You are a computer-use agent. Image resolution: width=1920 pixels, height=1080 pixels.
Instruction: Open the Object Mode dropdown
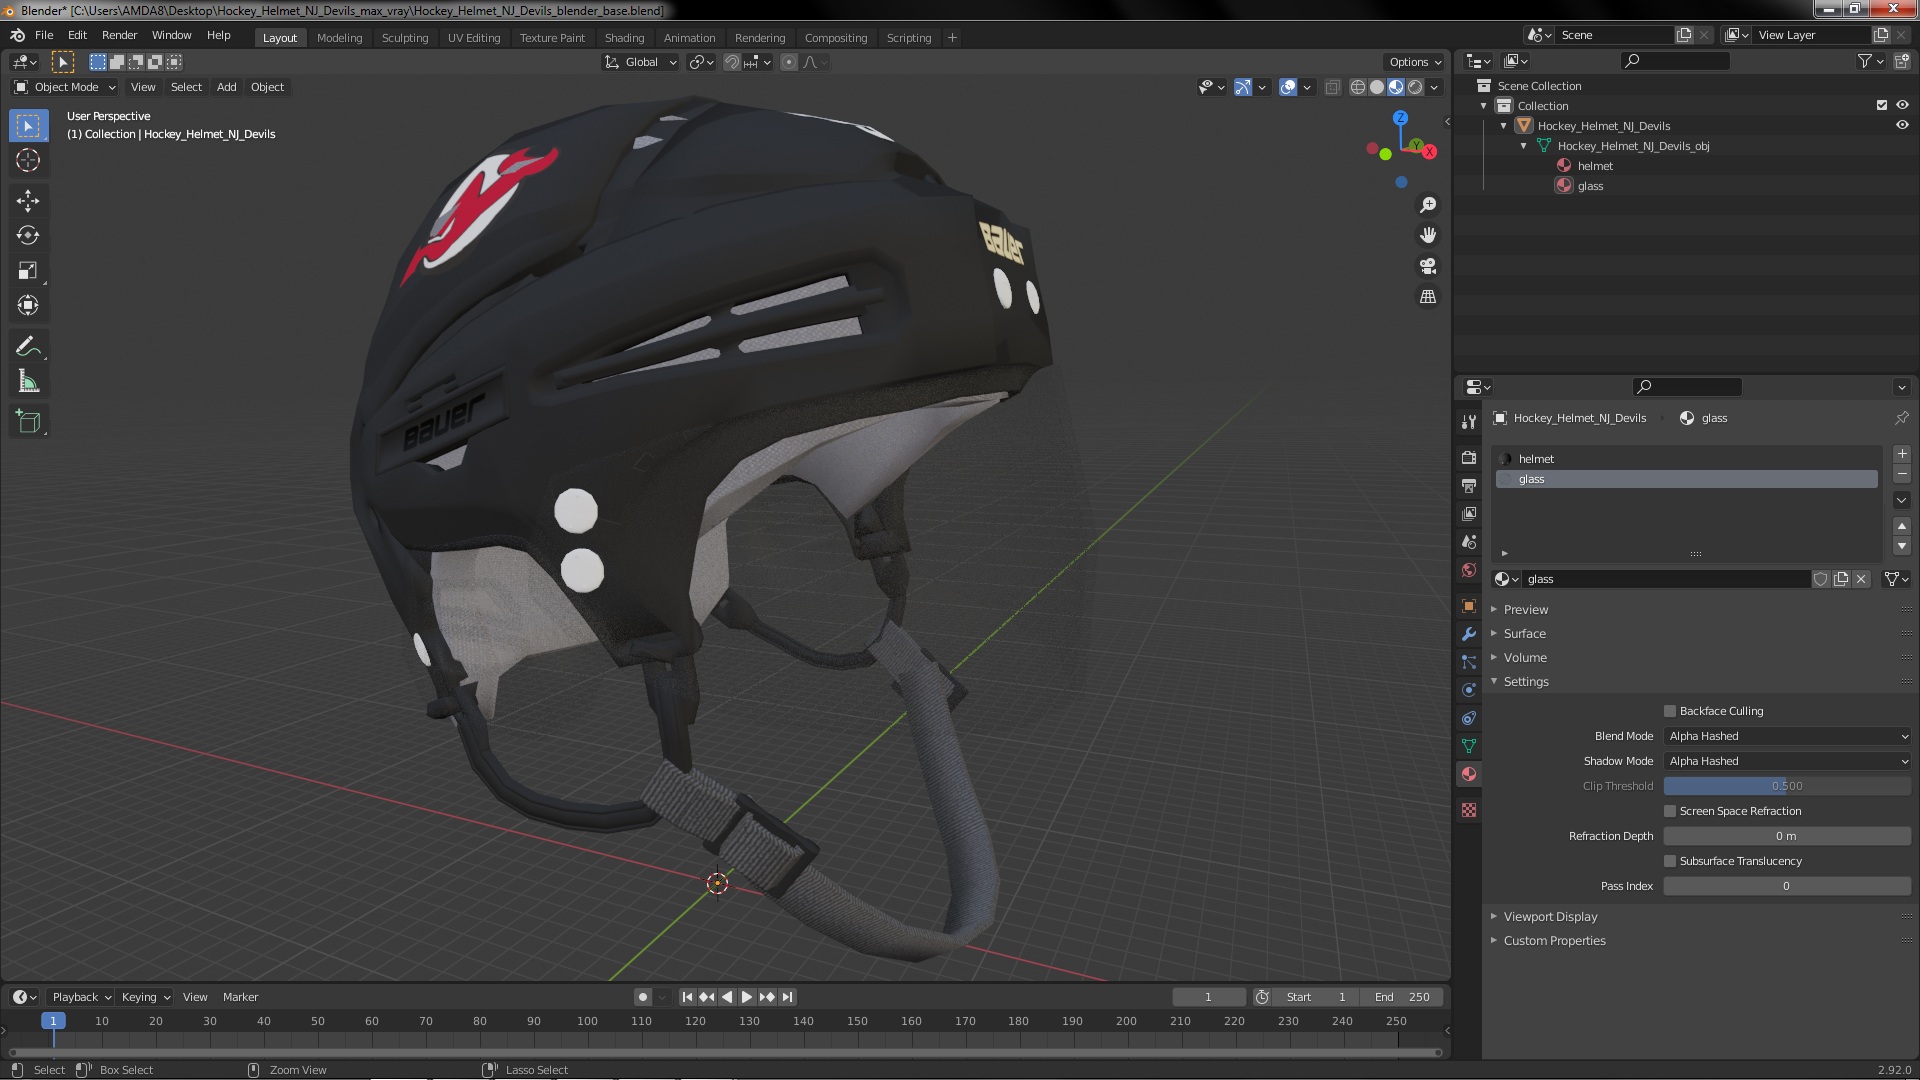[x=65, y=87]
